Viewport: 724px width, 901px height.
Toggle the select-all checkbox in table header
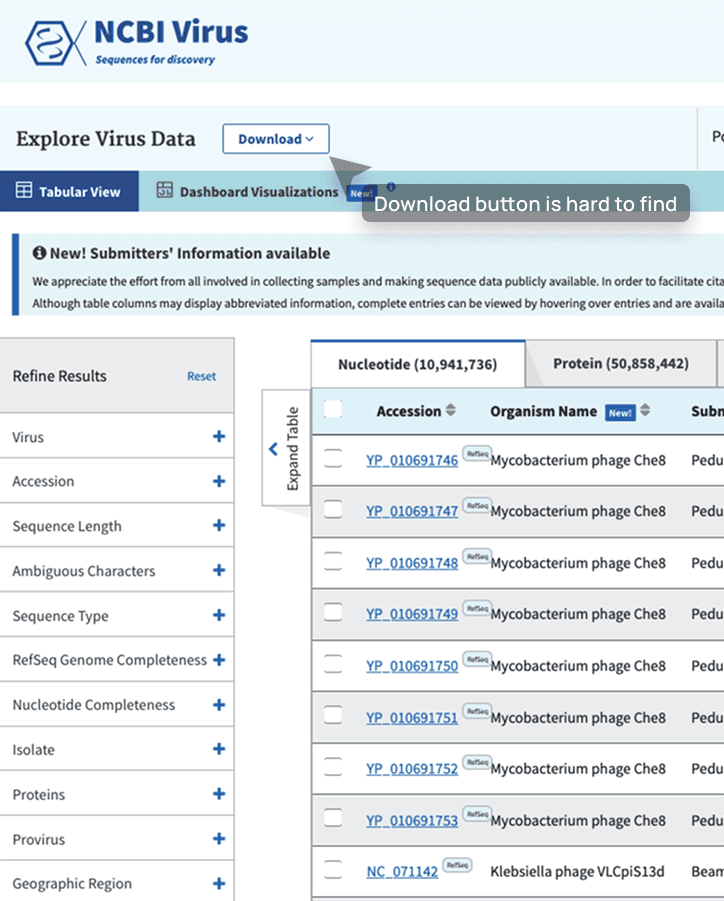(333, 410)
